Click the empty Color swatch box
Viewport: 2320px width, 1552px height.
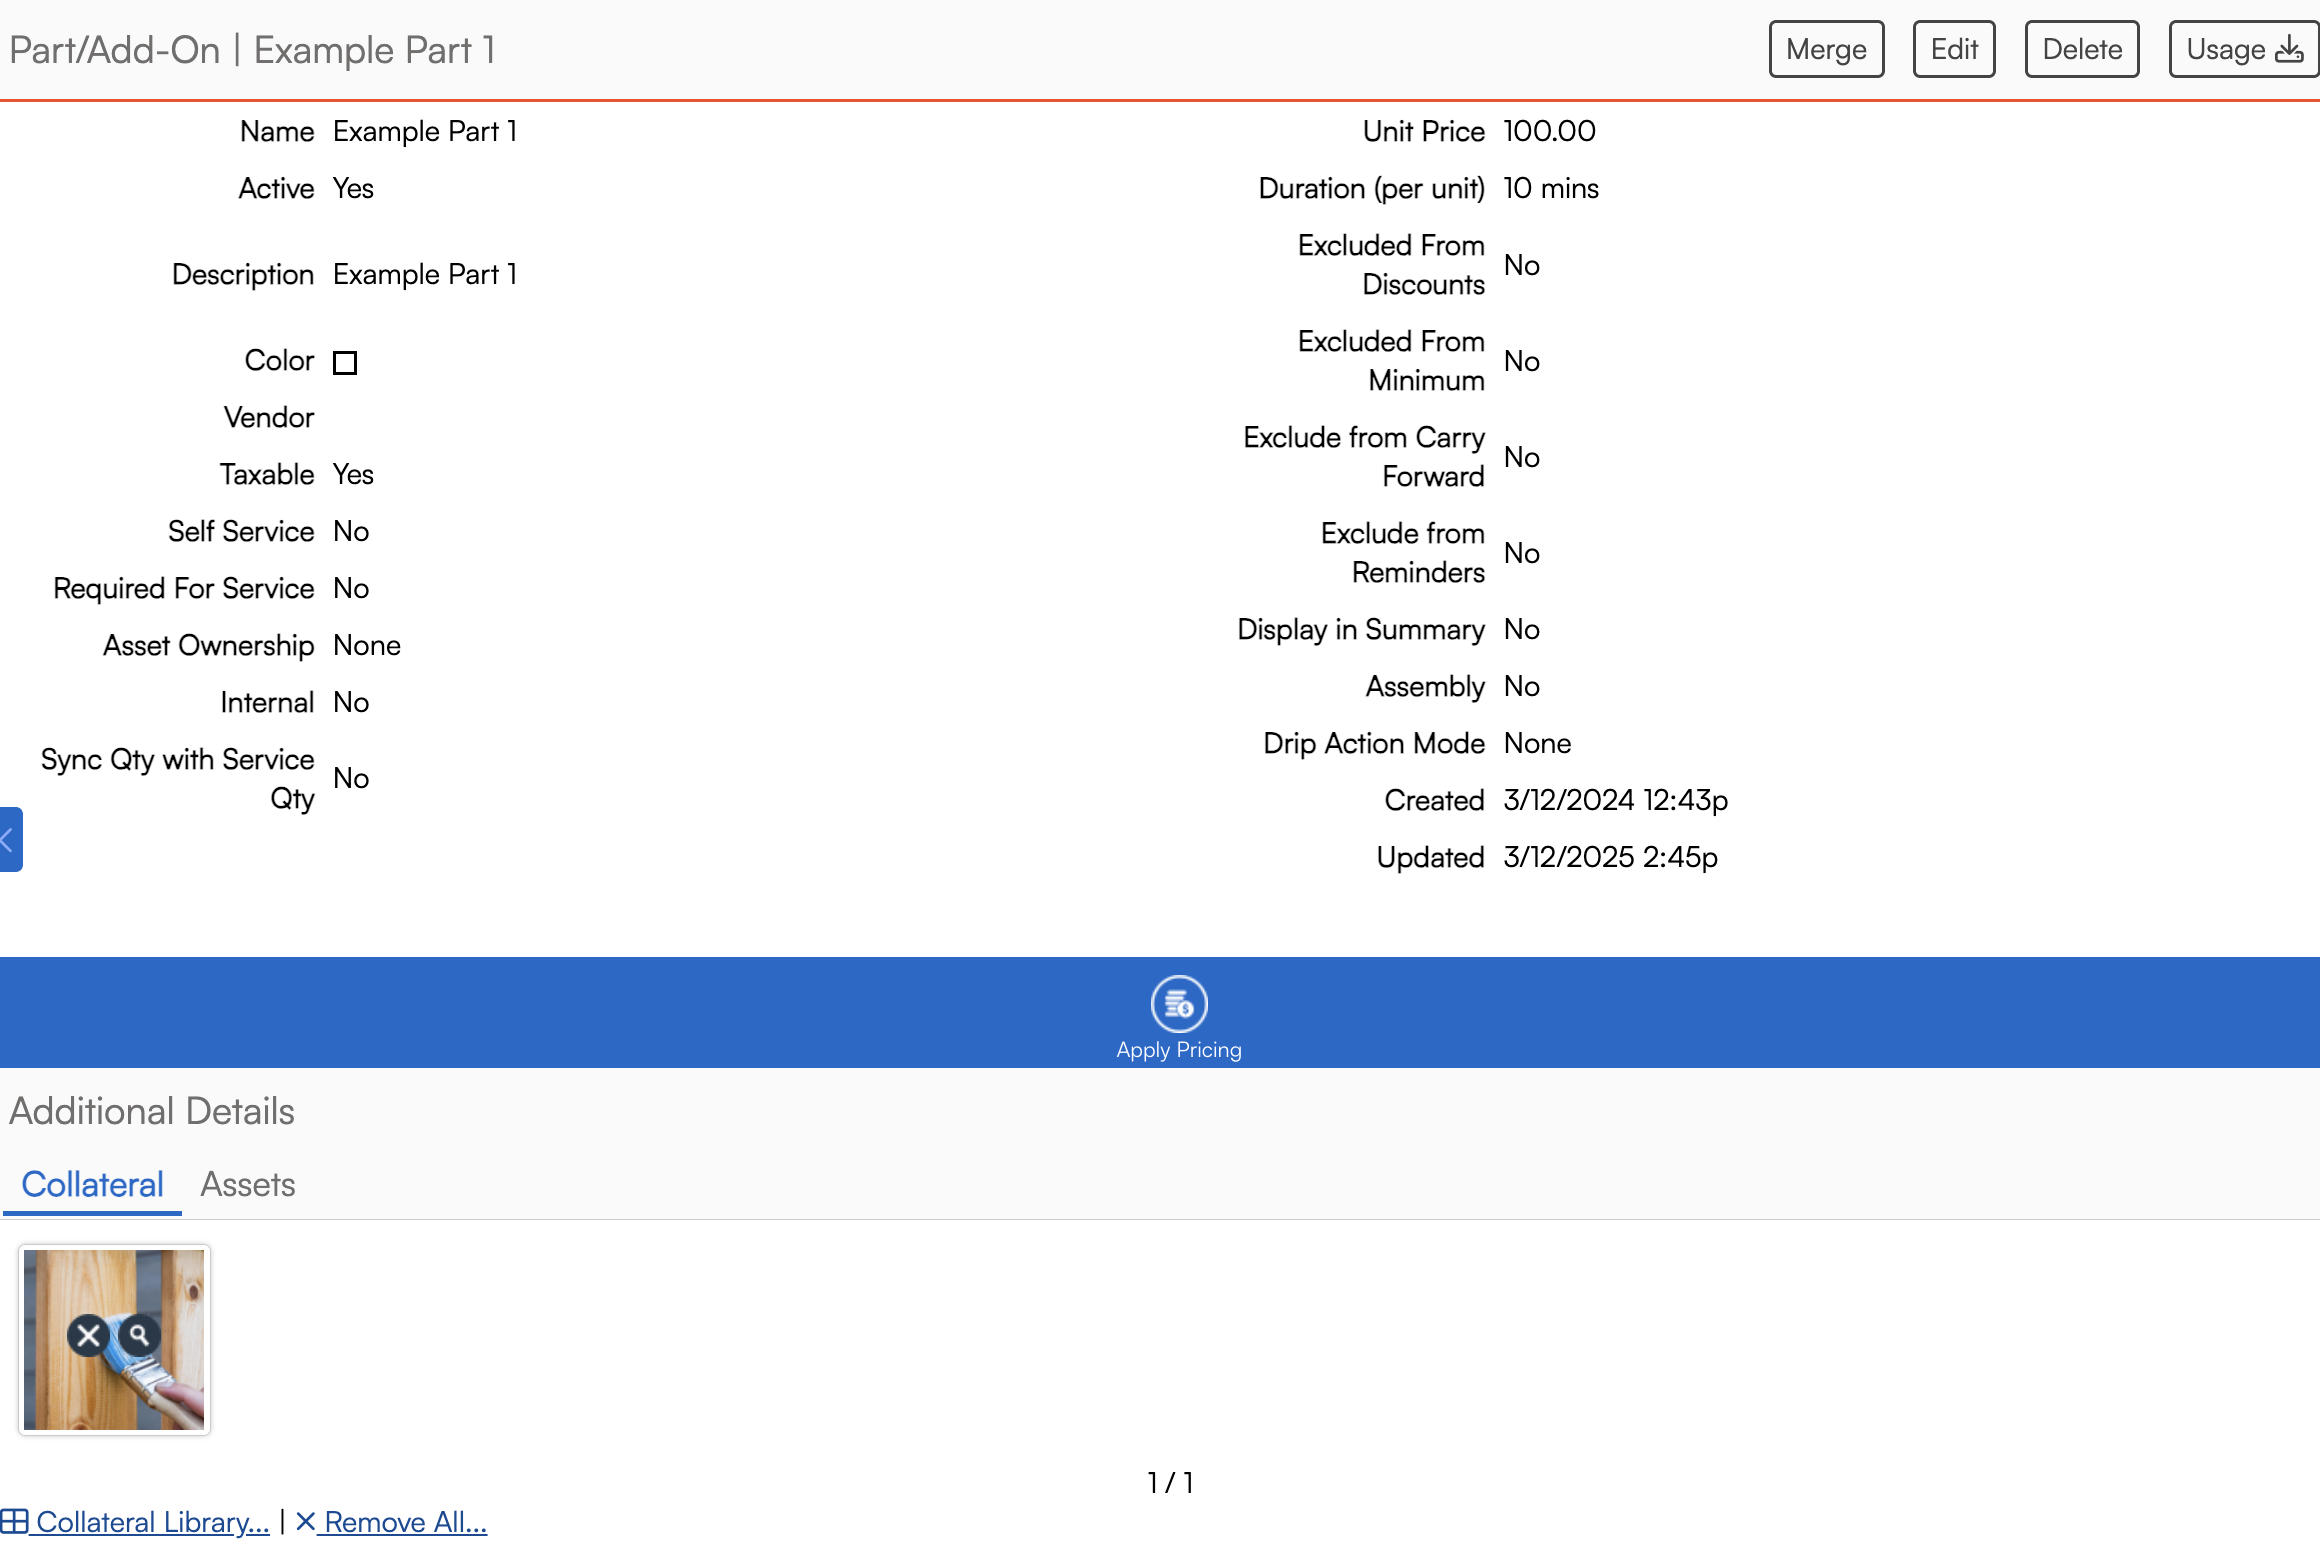coord(345,362)
